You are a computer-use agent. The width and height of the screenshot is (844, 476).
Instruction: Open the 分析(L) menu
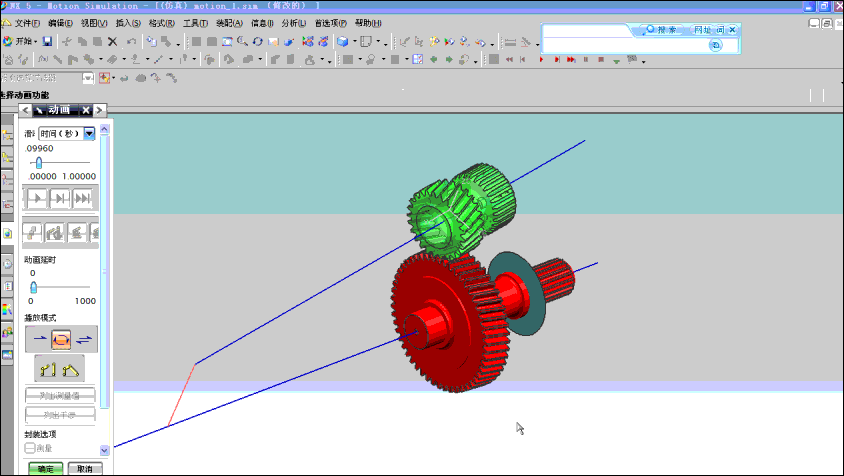294,23
